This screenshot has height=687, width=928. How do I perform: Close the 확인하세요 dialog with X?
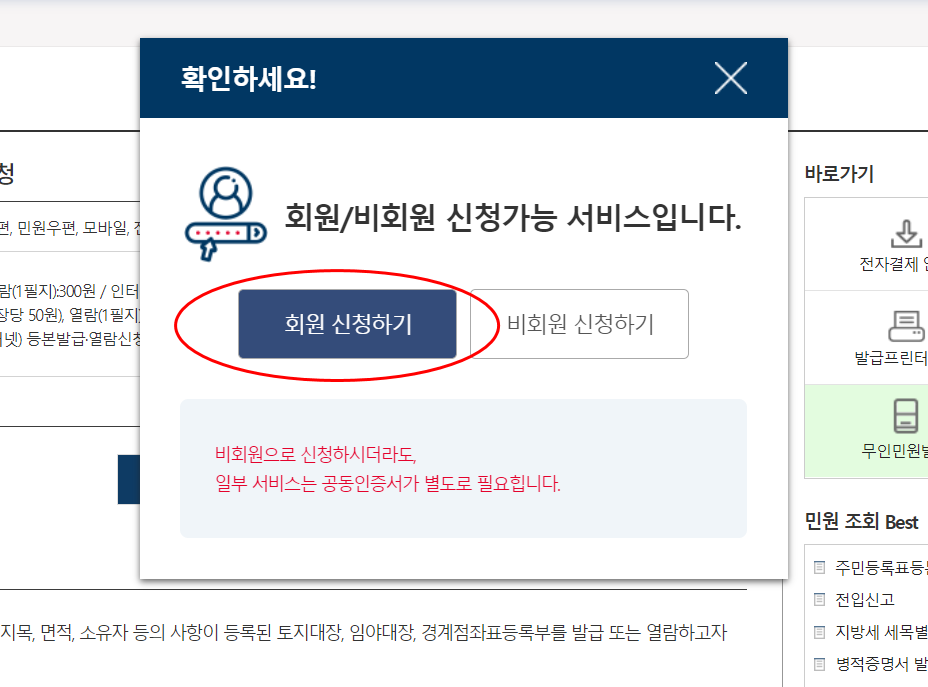click(730, 78)
